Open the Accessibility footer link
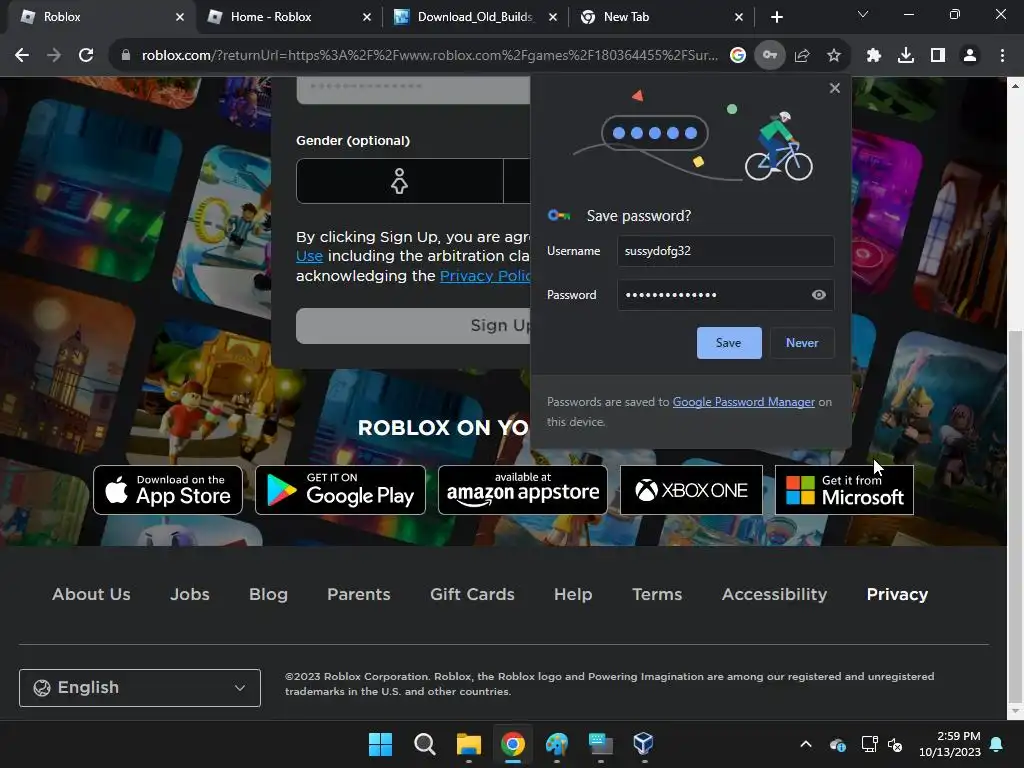 pos(775,594)
